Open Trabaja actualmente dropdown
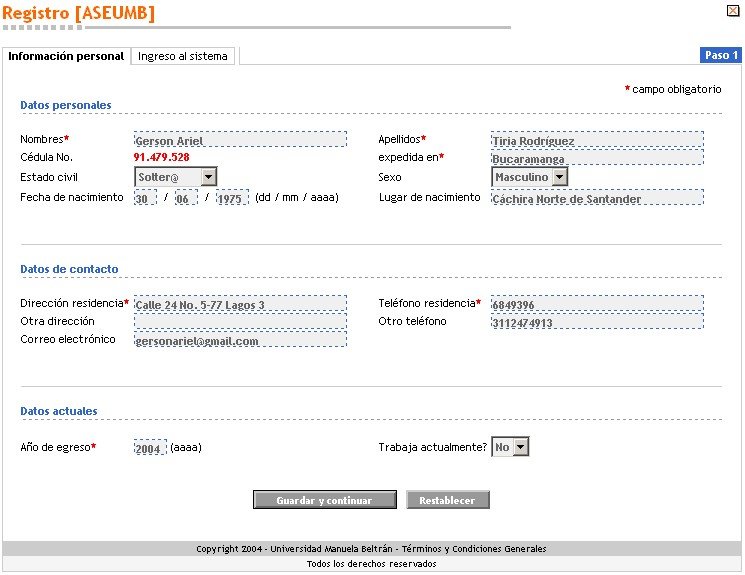The width and height of the screenshot is (745, 575). pos(520,448)
